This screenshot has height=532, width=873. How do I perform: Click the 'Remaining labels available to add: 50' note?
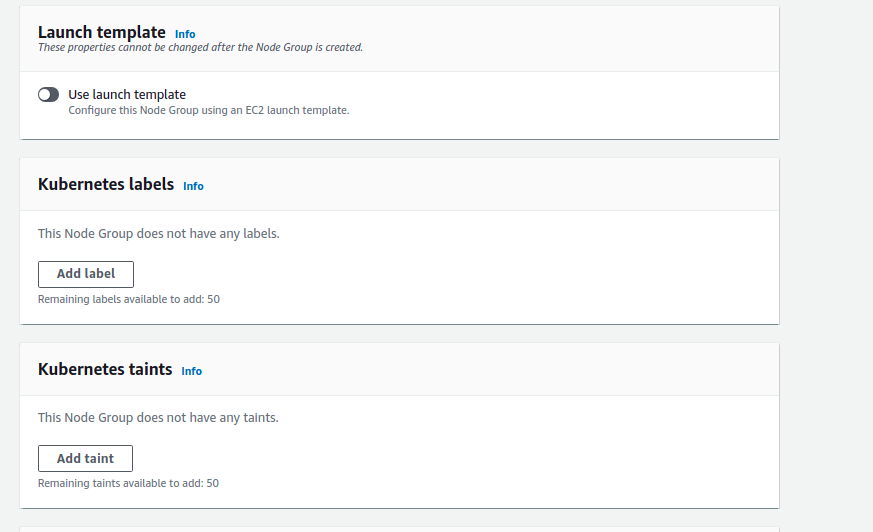129,299
